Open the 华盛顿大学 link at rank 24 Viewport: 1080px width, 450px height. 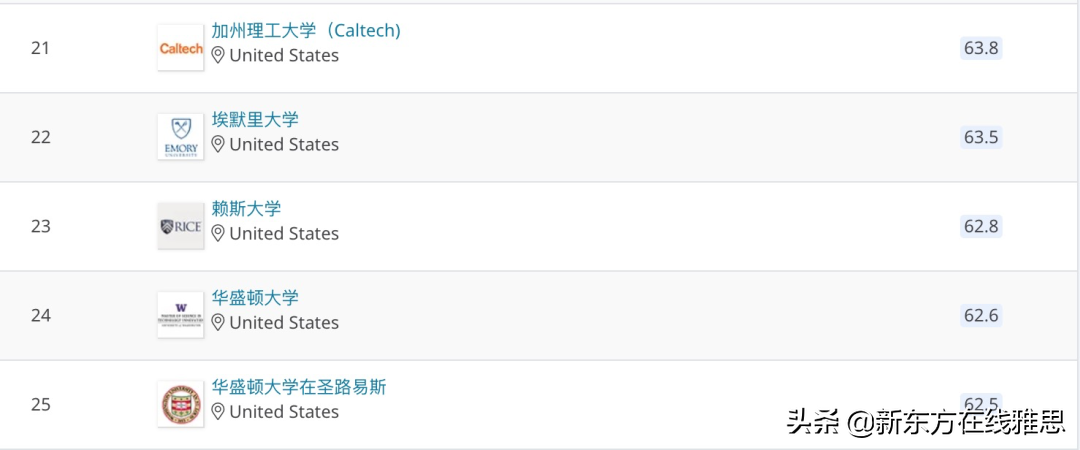255,298
